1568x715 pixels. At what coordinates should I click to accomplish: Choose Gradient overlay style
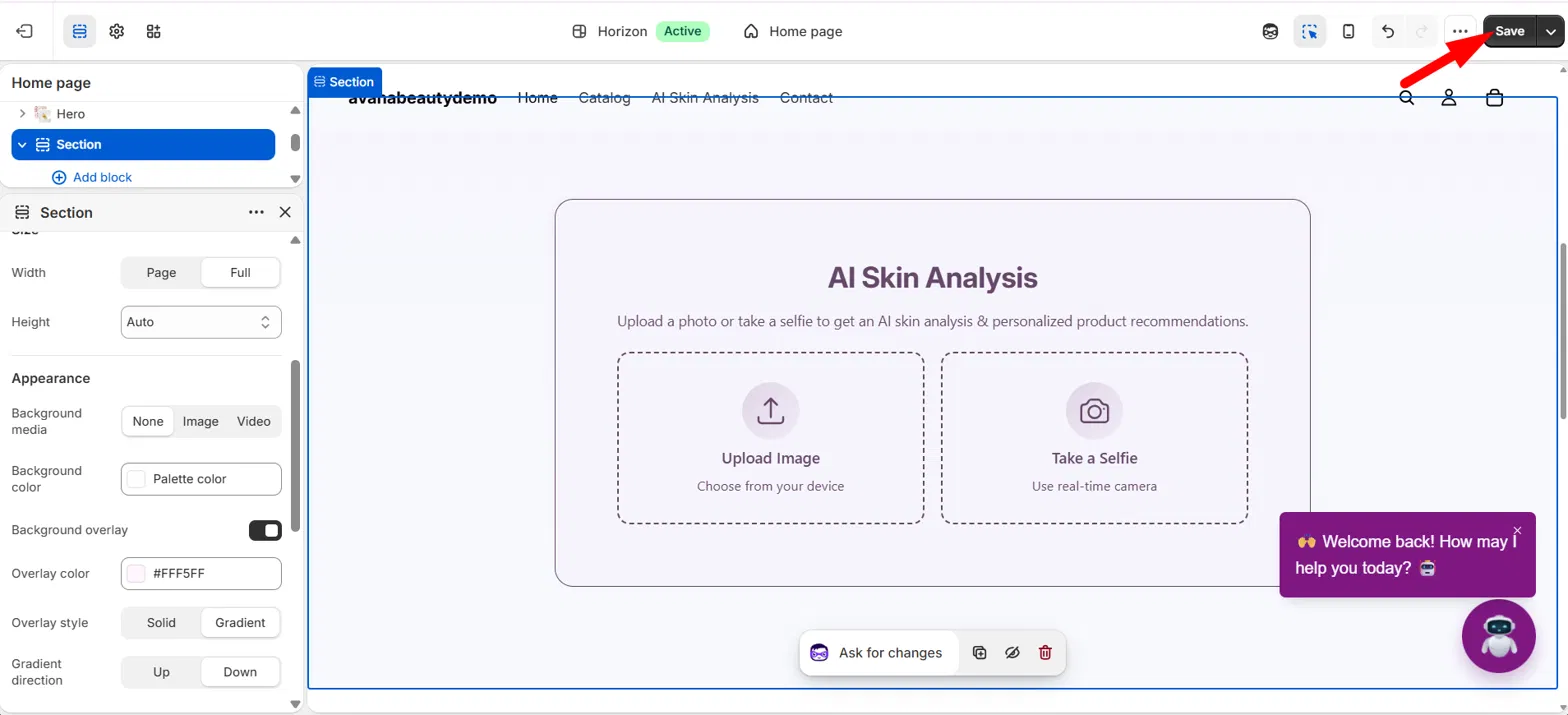(240, 622)
